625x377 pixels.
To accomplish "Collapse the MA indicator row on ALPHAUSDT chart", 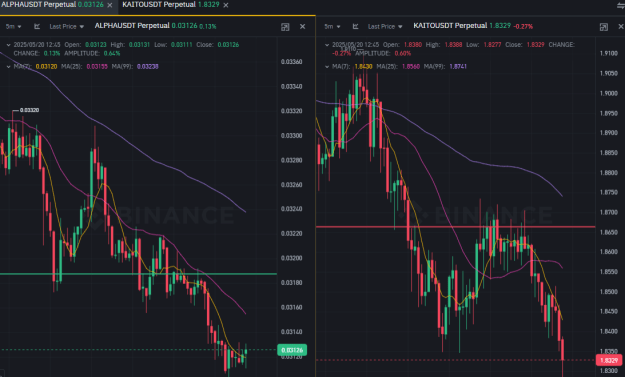I will [x=8, y=67].
